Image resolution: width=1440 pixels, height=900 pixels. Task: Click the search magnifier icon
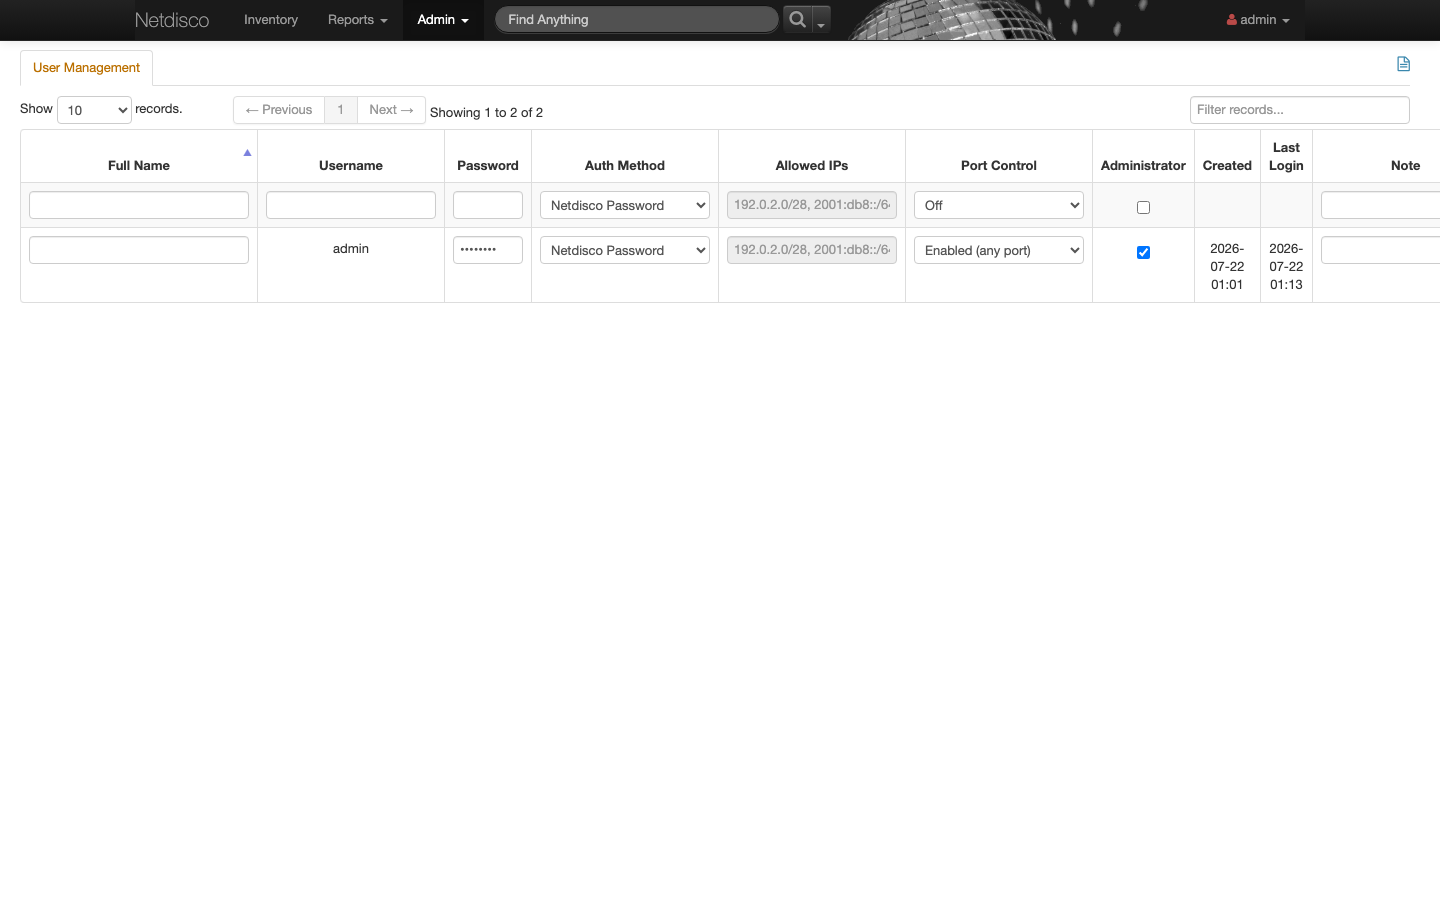[797, 19]
